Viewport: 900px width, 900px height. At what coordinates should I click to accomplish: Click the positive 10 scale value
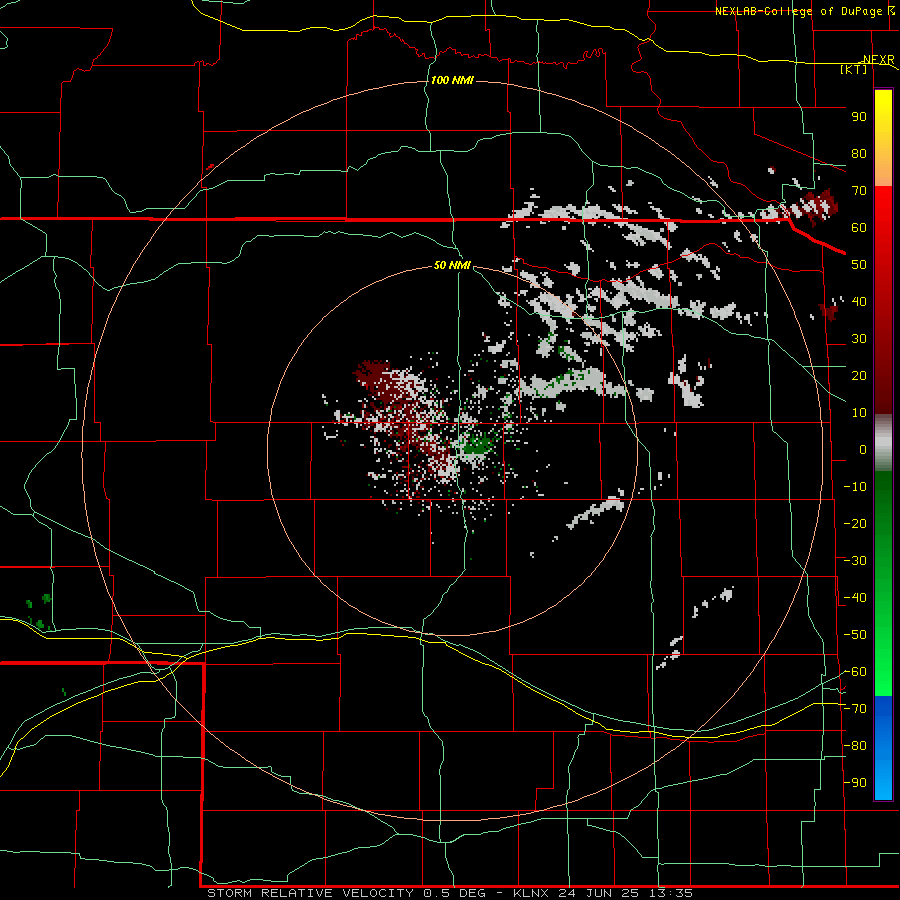pyautogui.click(x=859, y=413)
